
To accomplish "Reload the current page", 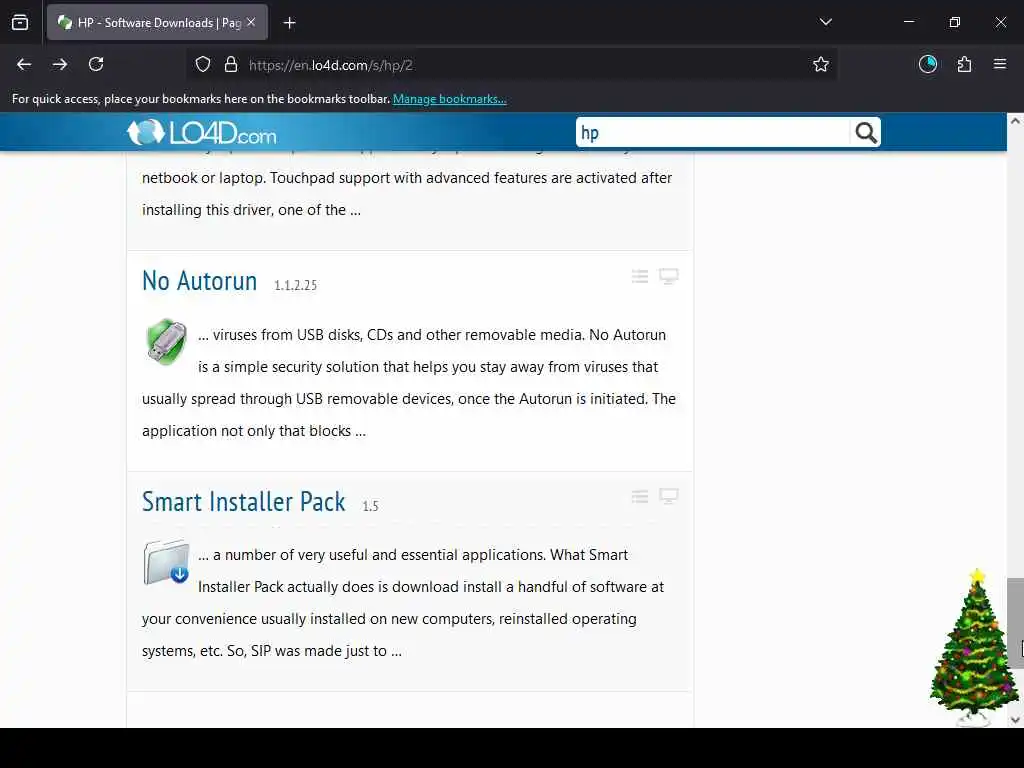I will (96, 64).
